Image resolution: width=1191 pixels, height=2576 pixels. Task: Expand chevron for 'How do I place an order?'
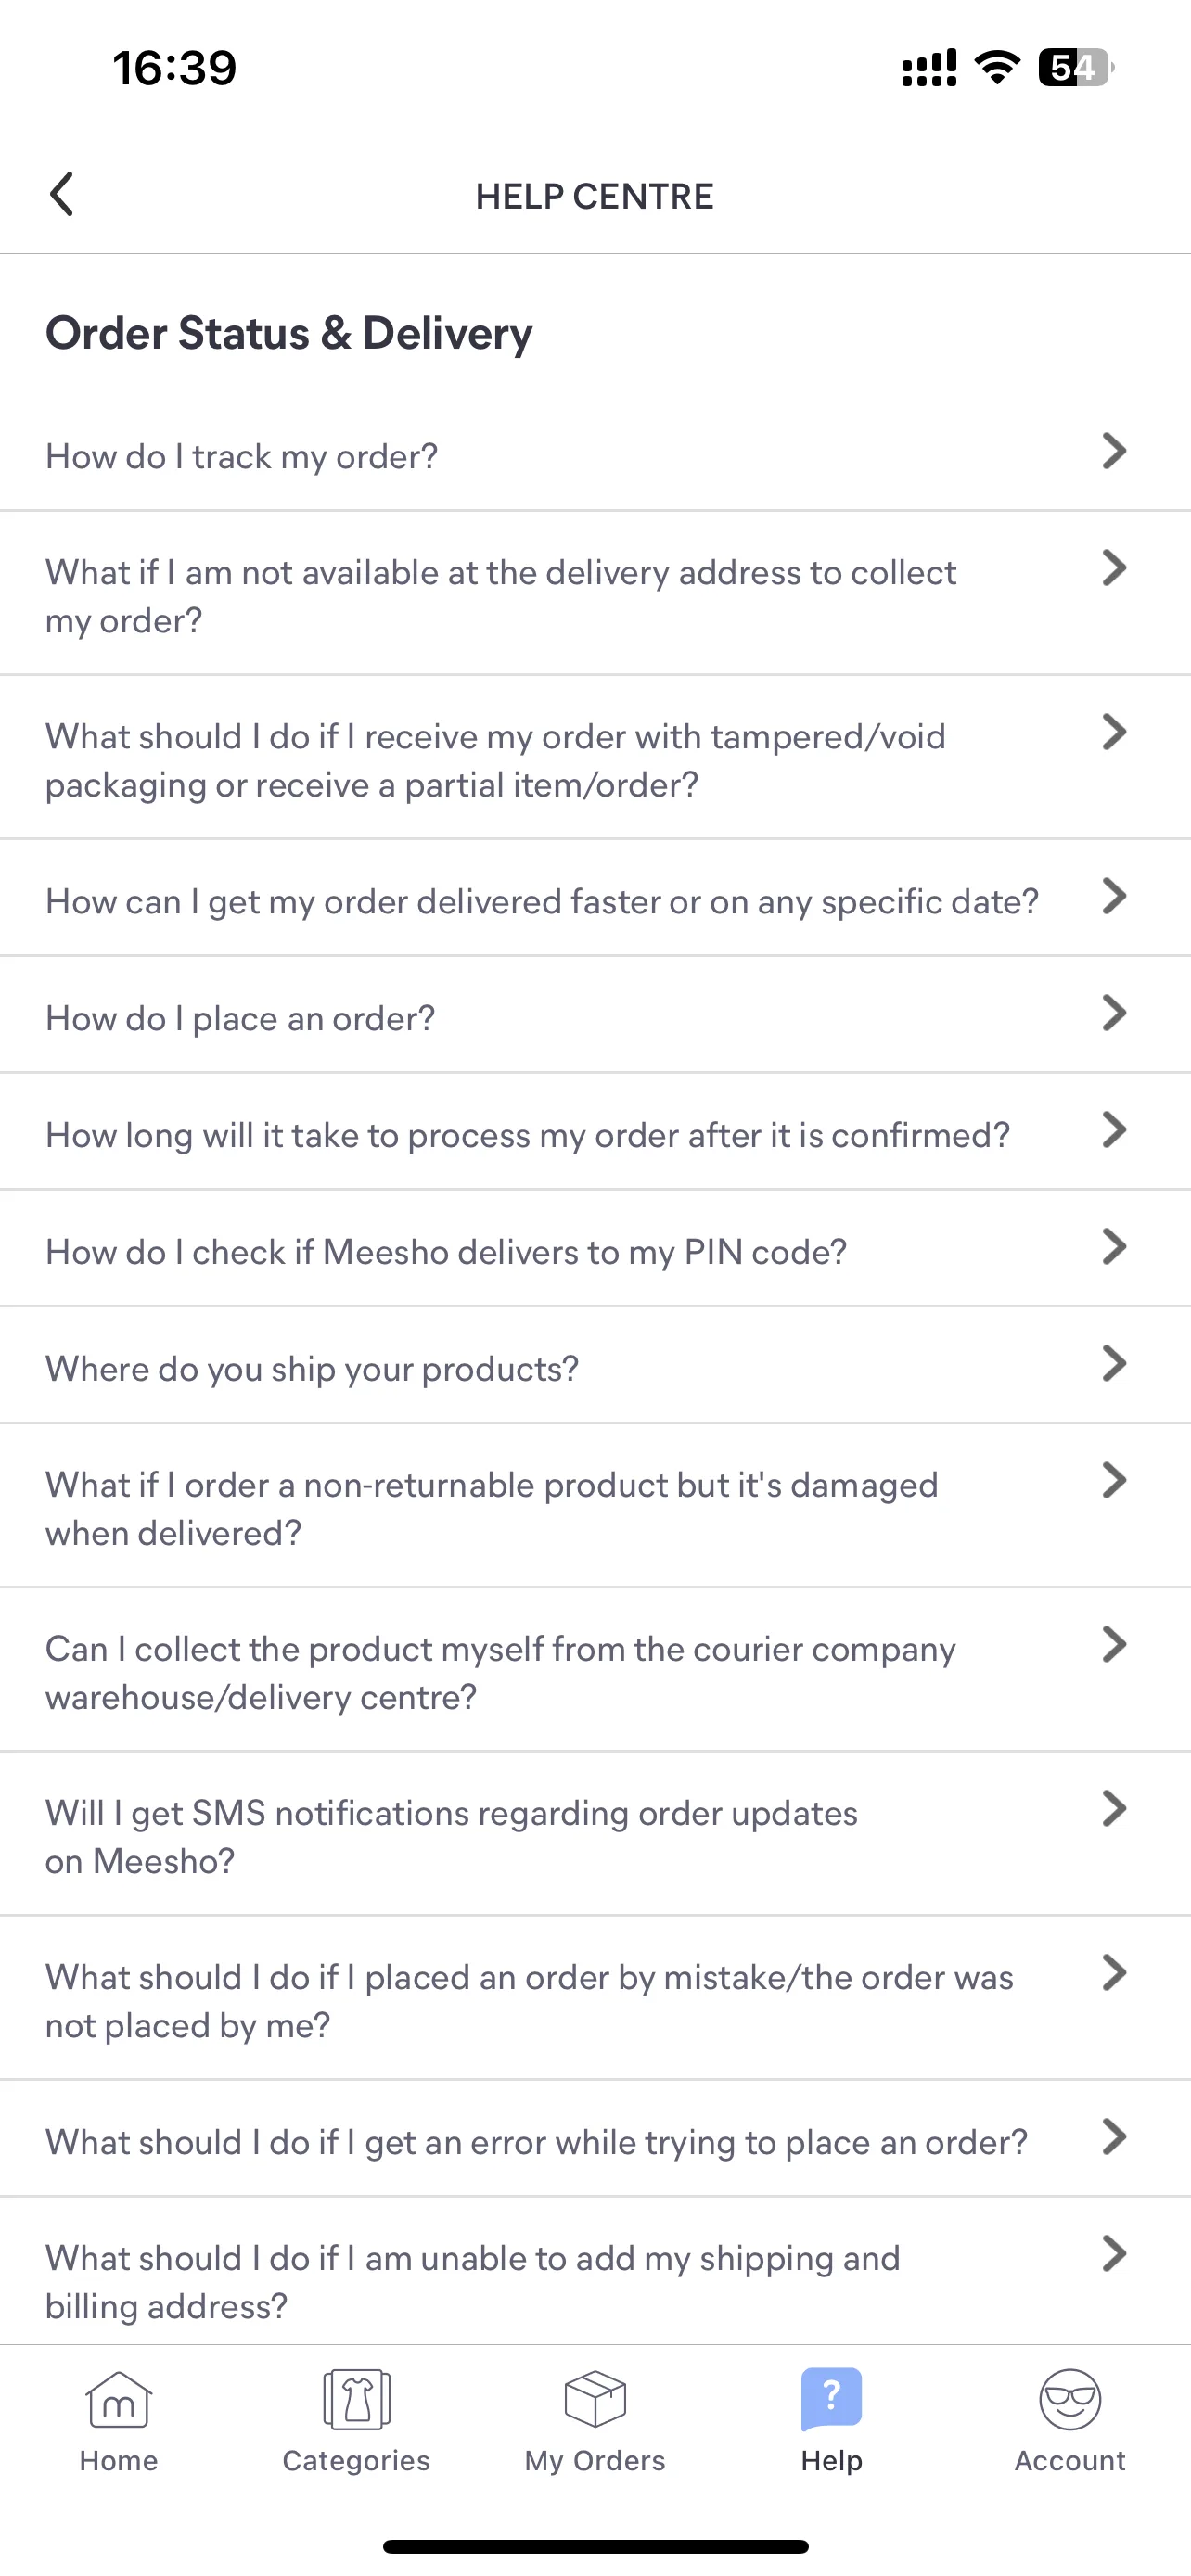click(x=1114, y=1013)
